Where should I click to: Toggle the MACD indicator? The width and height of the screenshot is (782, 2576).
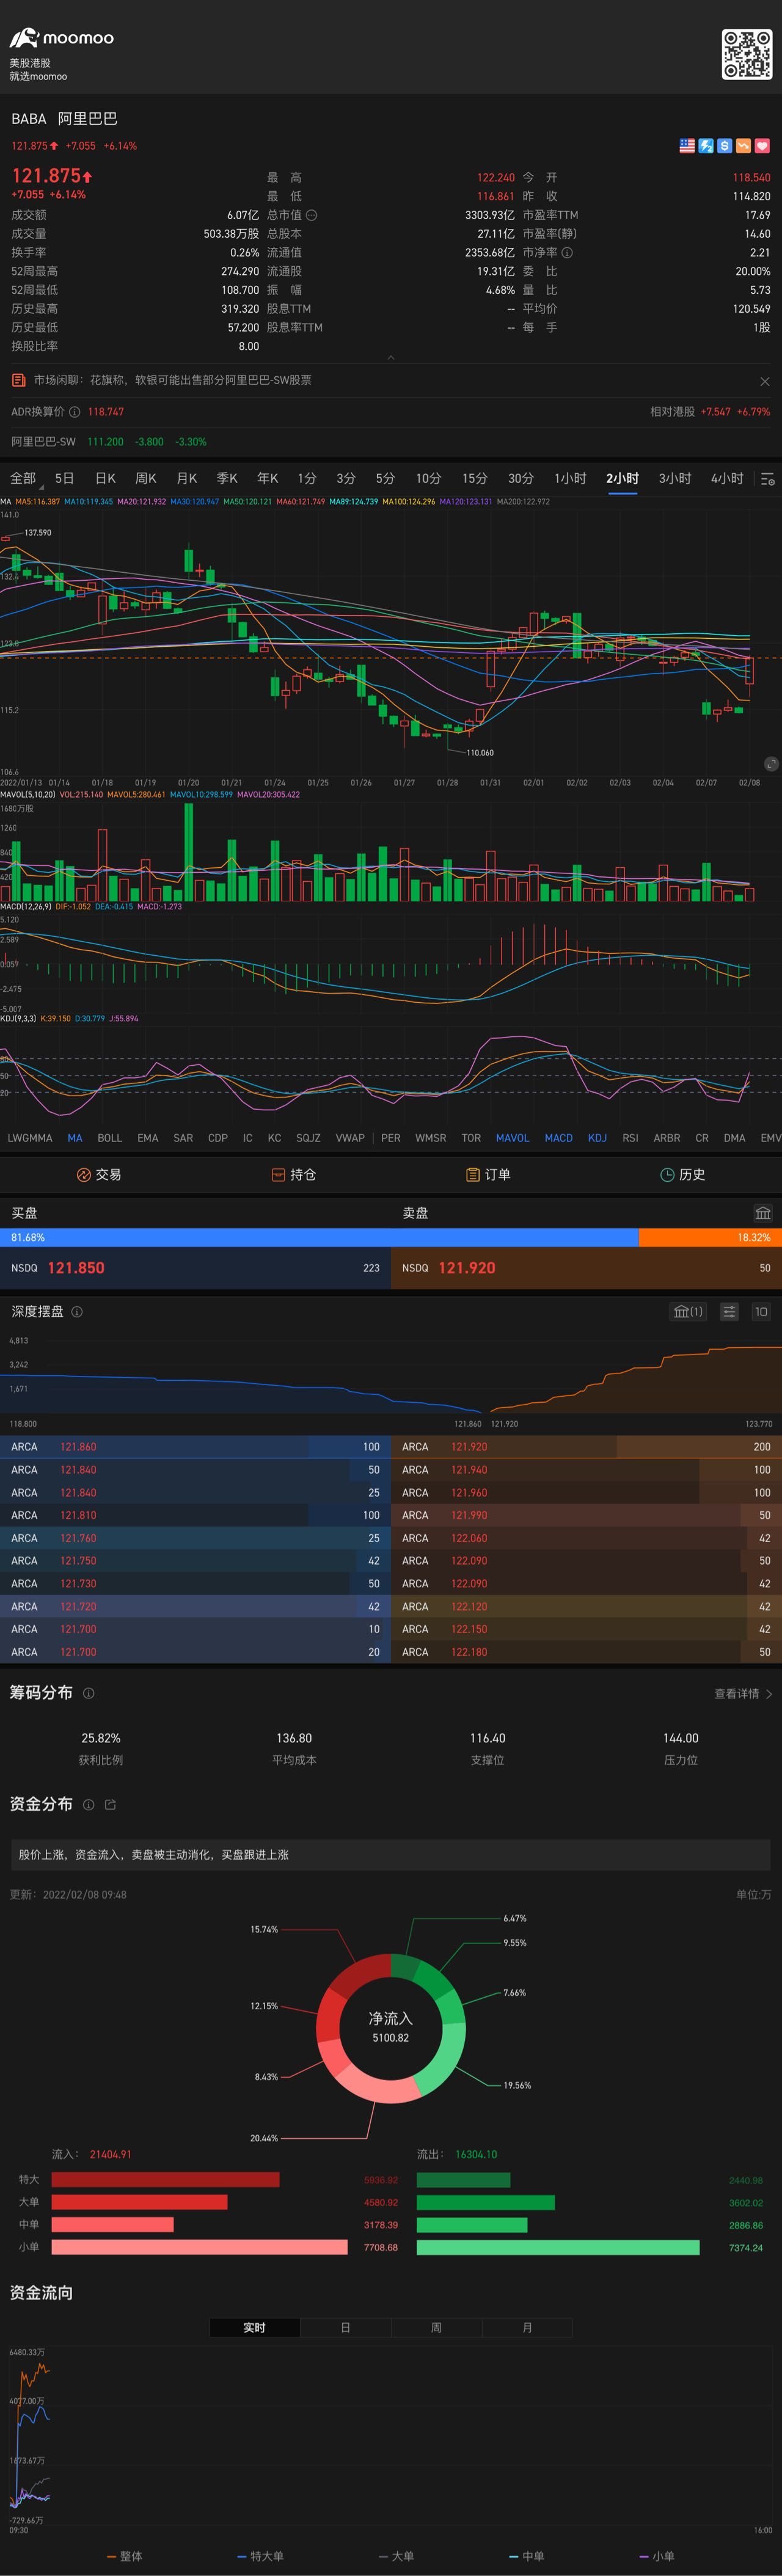click(x=559, y=1138)
